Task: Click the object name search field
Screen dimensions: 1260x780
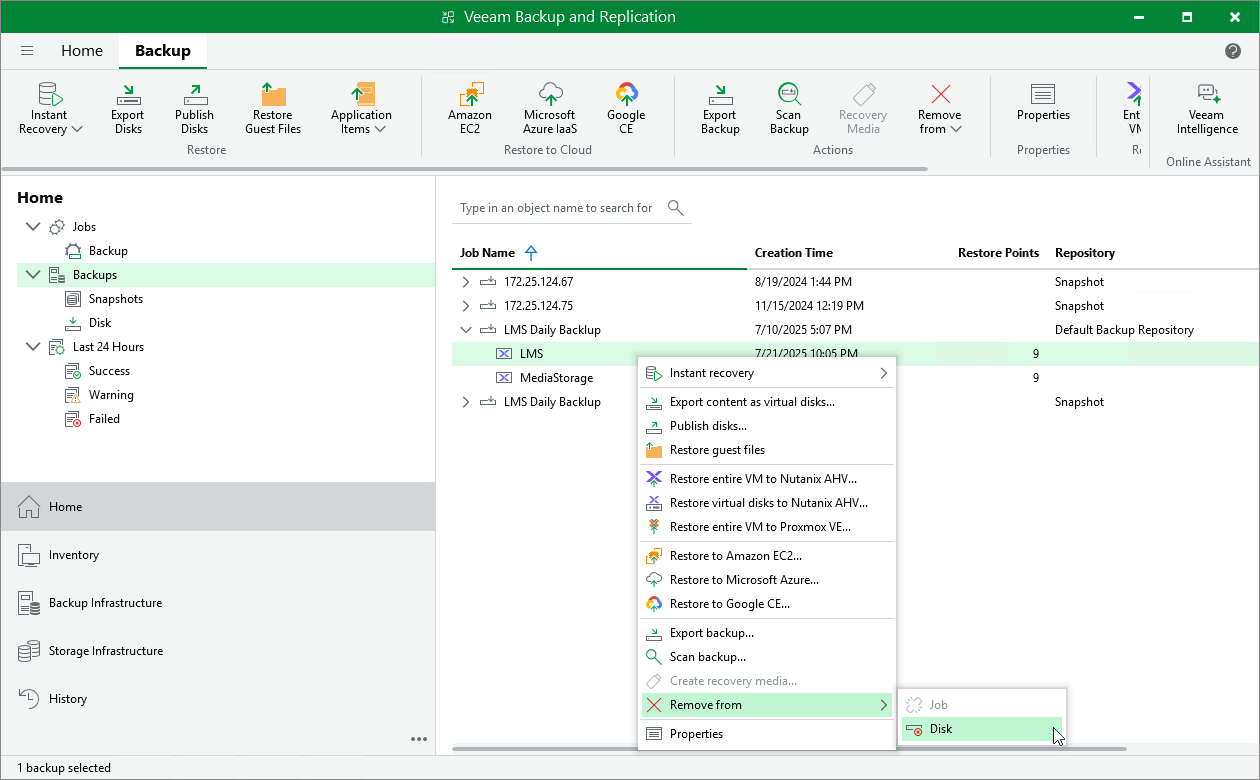Action: [556, 208]
